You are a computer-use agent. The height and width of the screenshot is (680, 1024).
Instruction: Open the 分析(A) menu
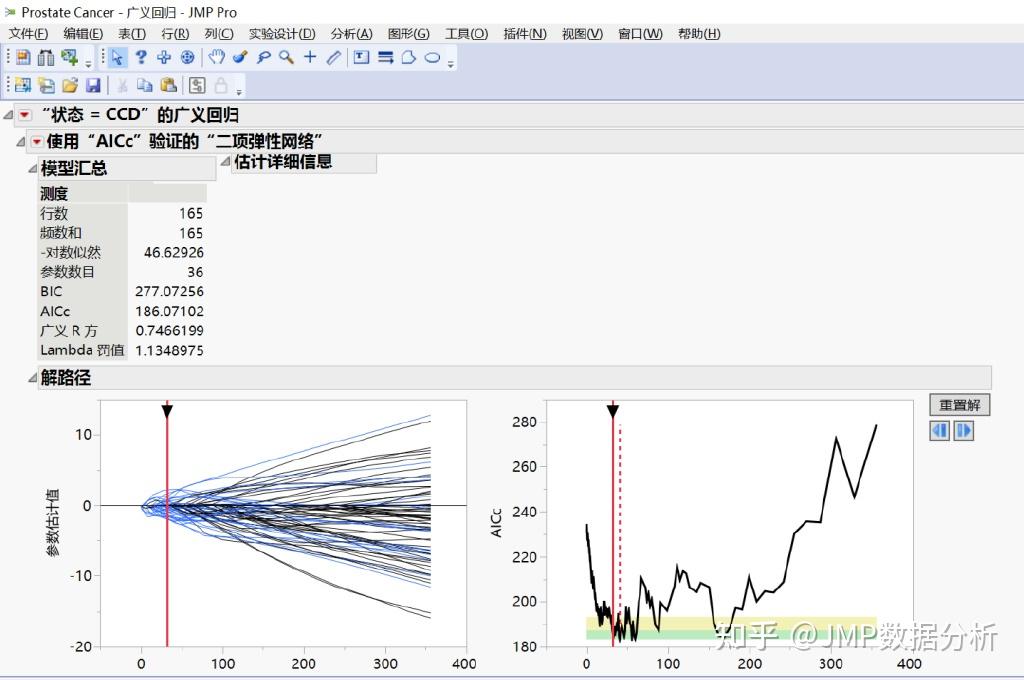tap(351, 34)
